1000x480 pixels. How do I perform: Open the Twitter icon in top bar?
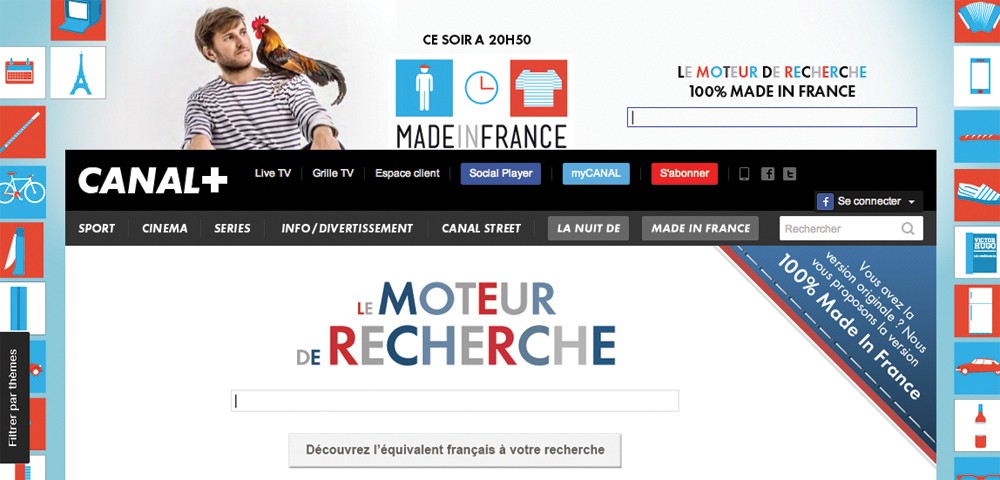[x=790, y=173]
